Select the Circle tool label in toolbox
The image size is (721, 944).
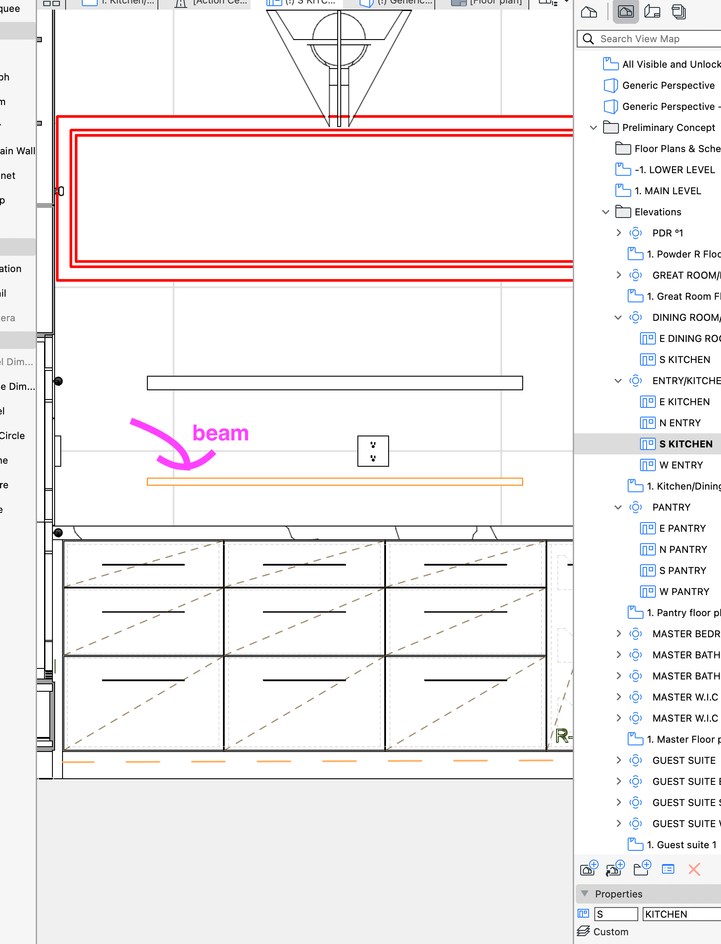(x=12, y=435)
